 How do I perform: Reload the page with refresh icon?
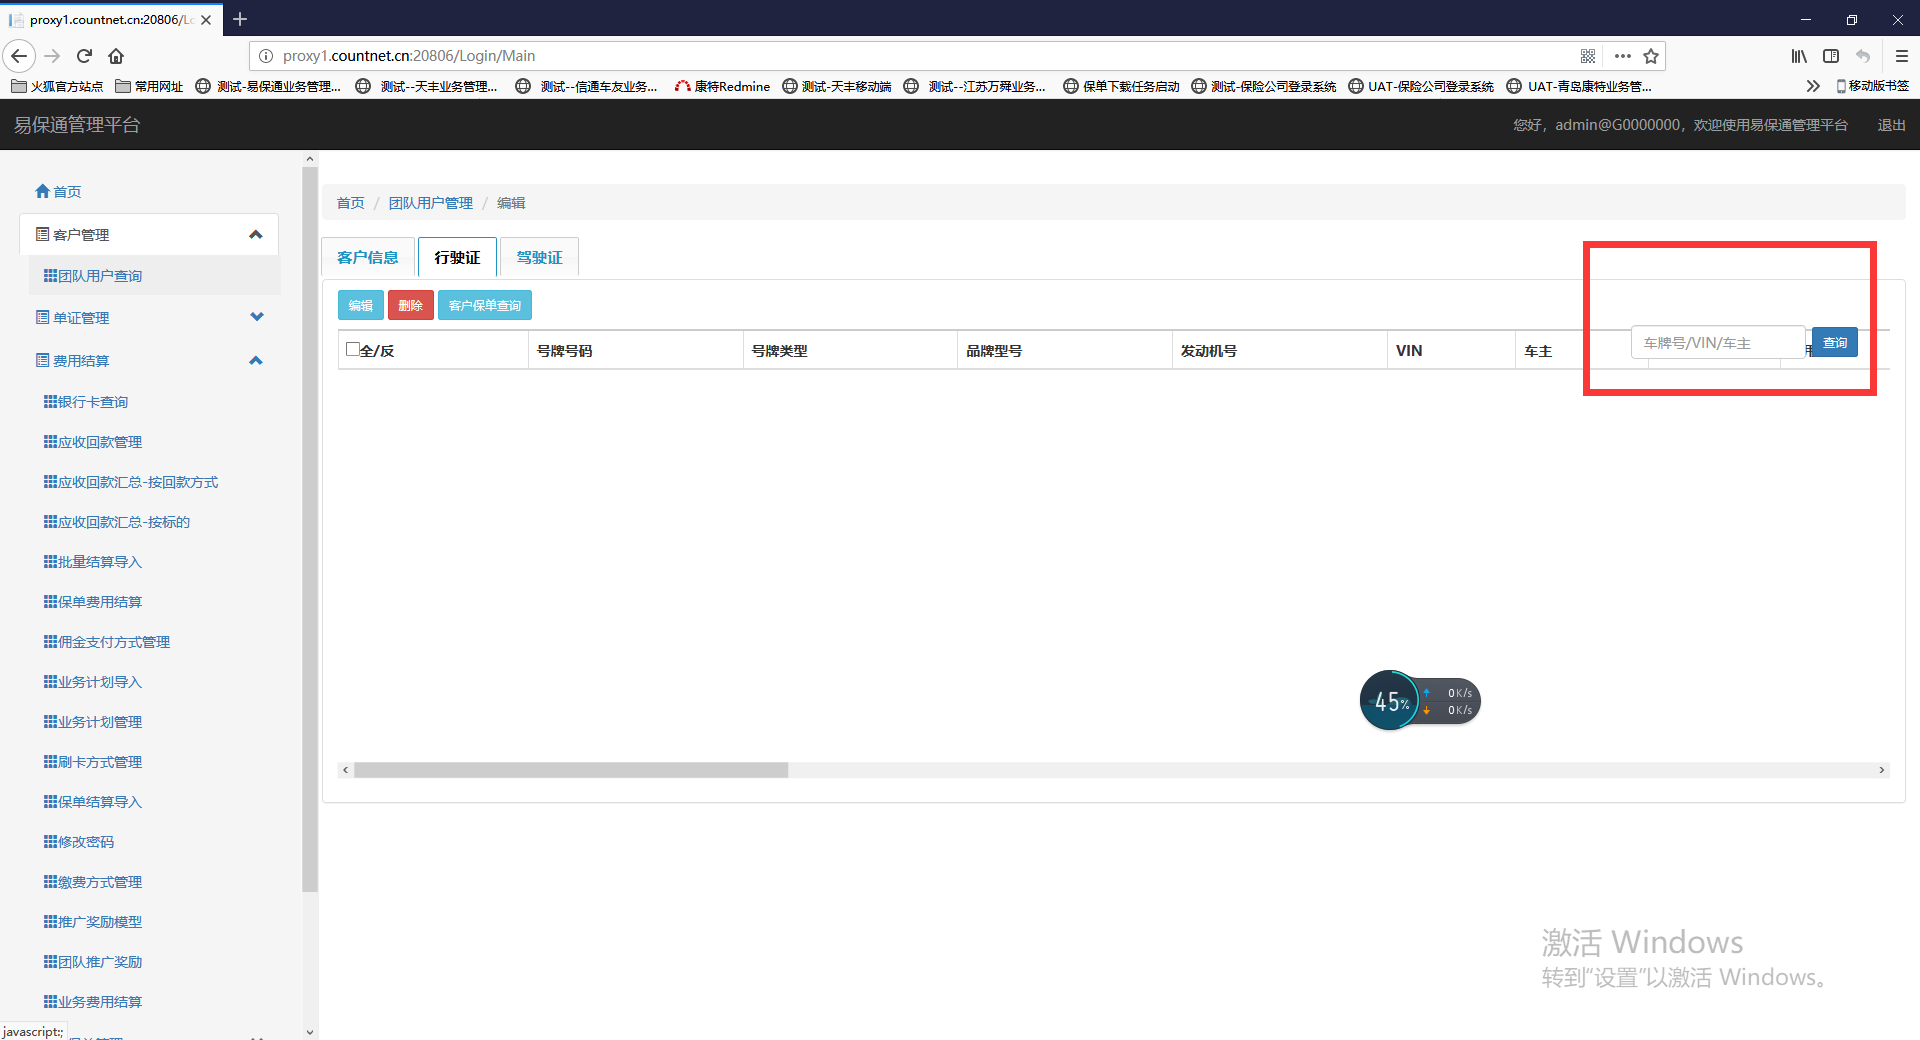coord(85,56)
